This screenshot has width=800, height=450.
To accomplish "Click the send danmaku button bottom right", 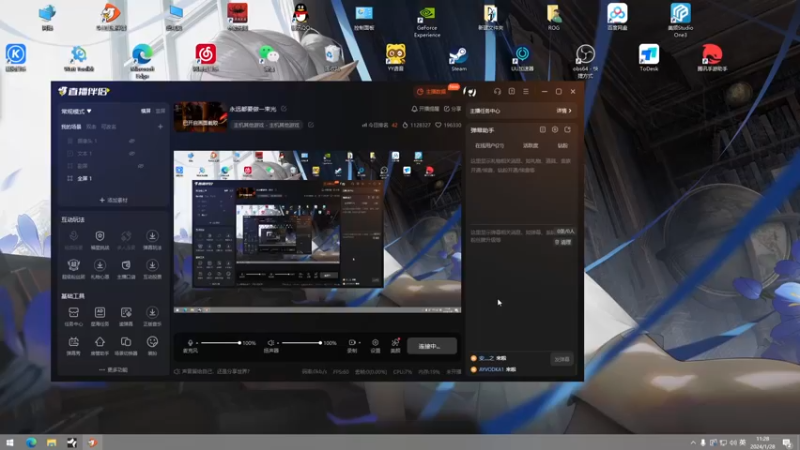I will pyautogui.click(x=562, y=359).
